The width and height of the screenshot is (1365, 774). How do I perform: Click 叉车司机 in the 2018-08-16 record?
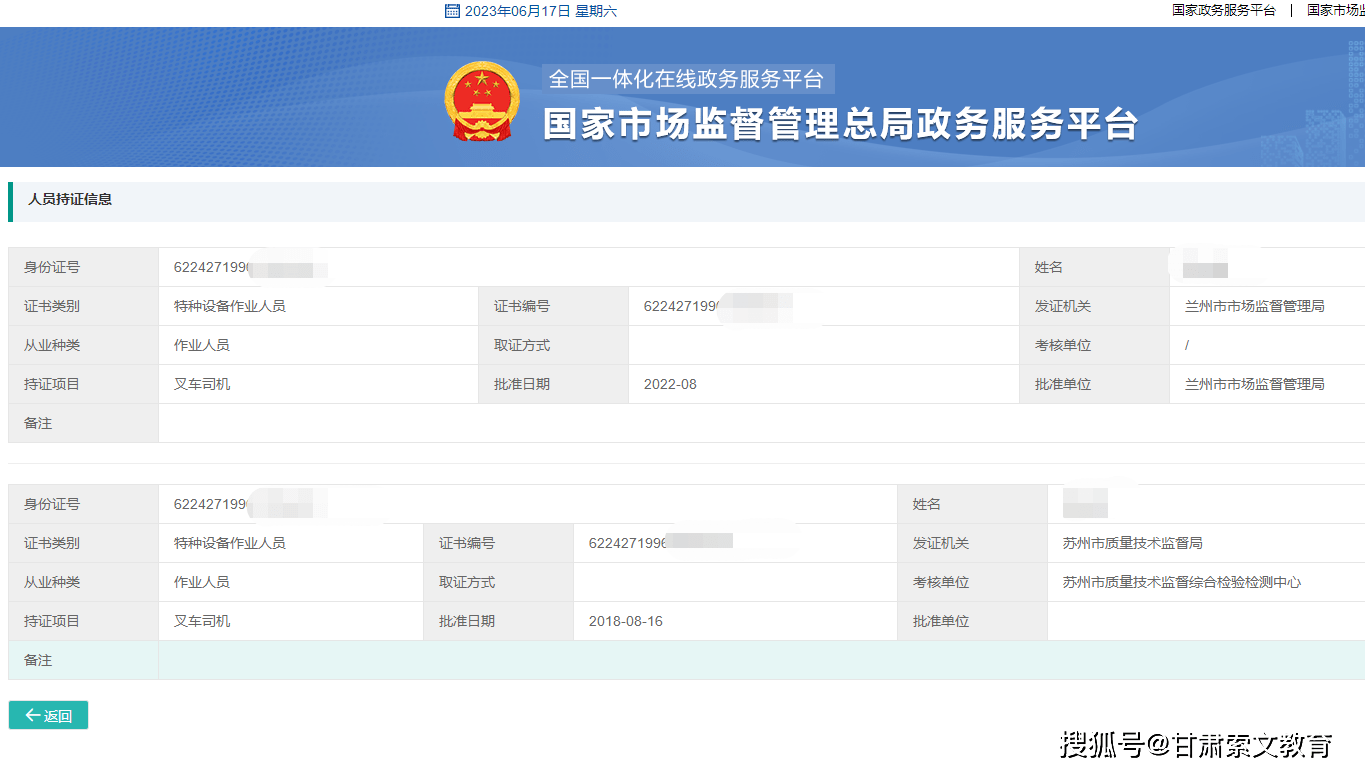(x=202, y=621)
